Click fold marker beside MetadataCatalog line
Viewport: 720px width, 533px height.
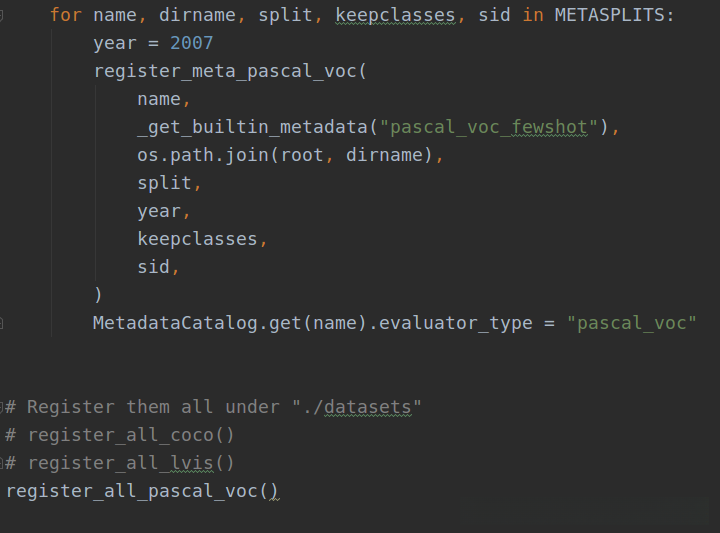3,322
